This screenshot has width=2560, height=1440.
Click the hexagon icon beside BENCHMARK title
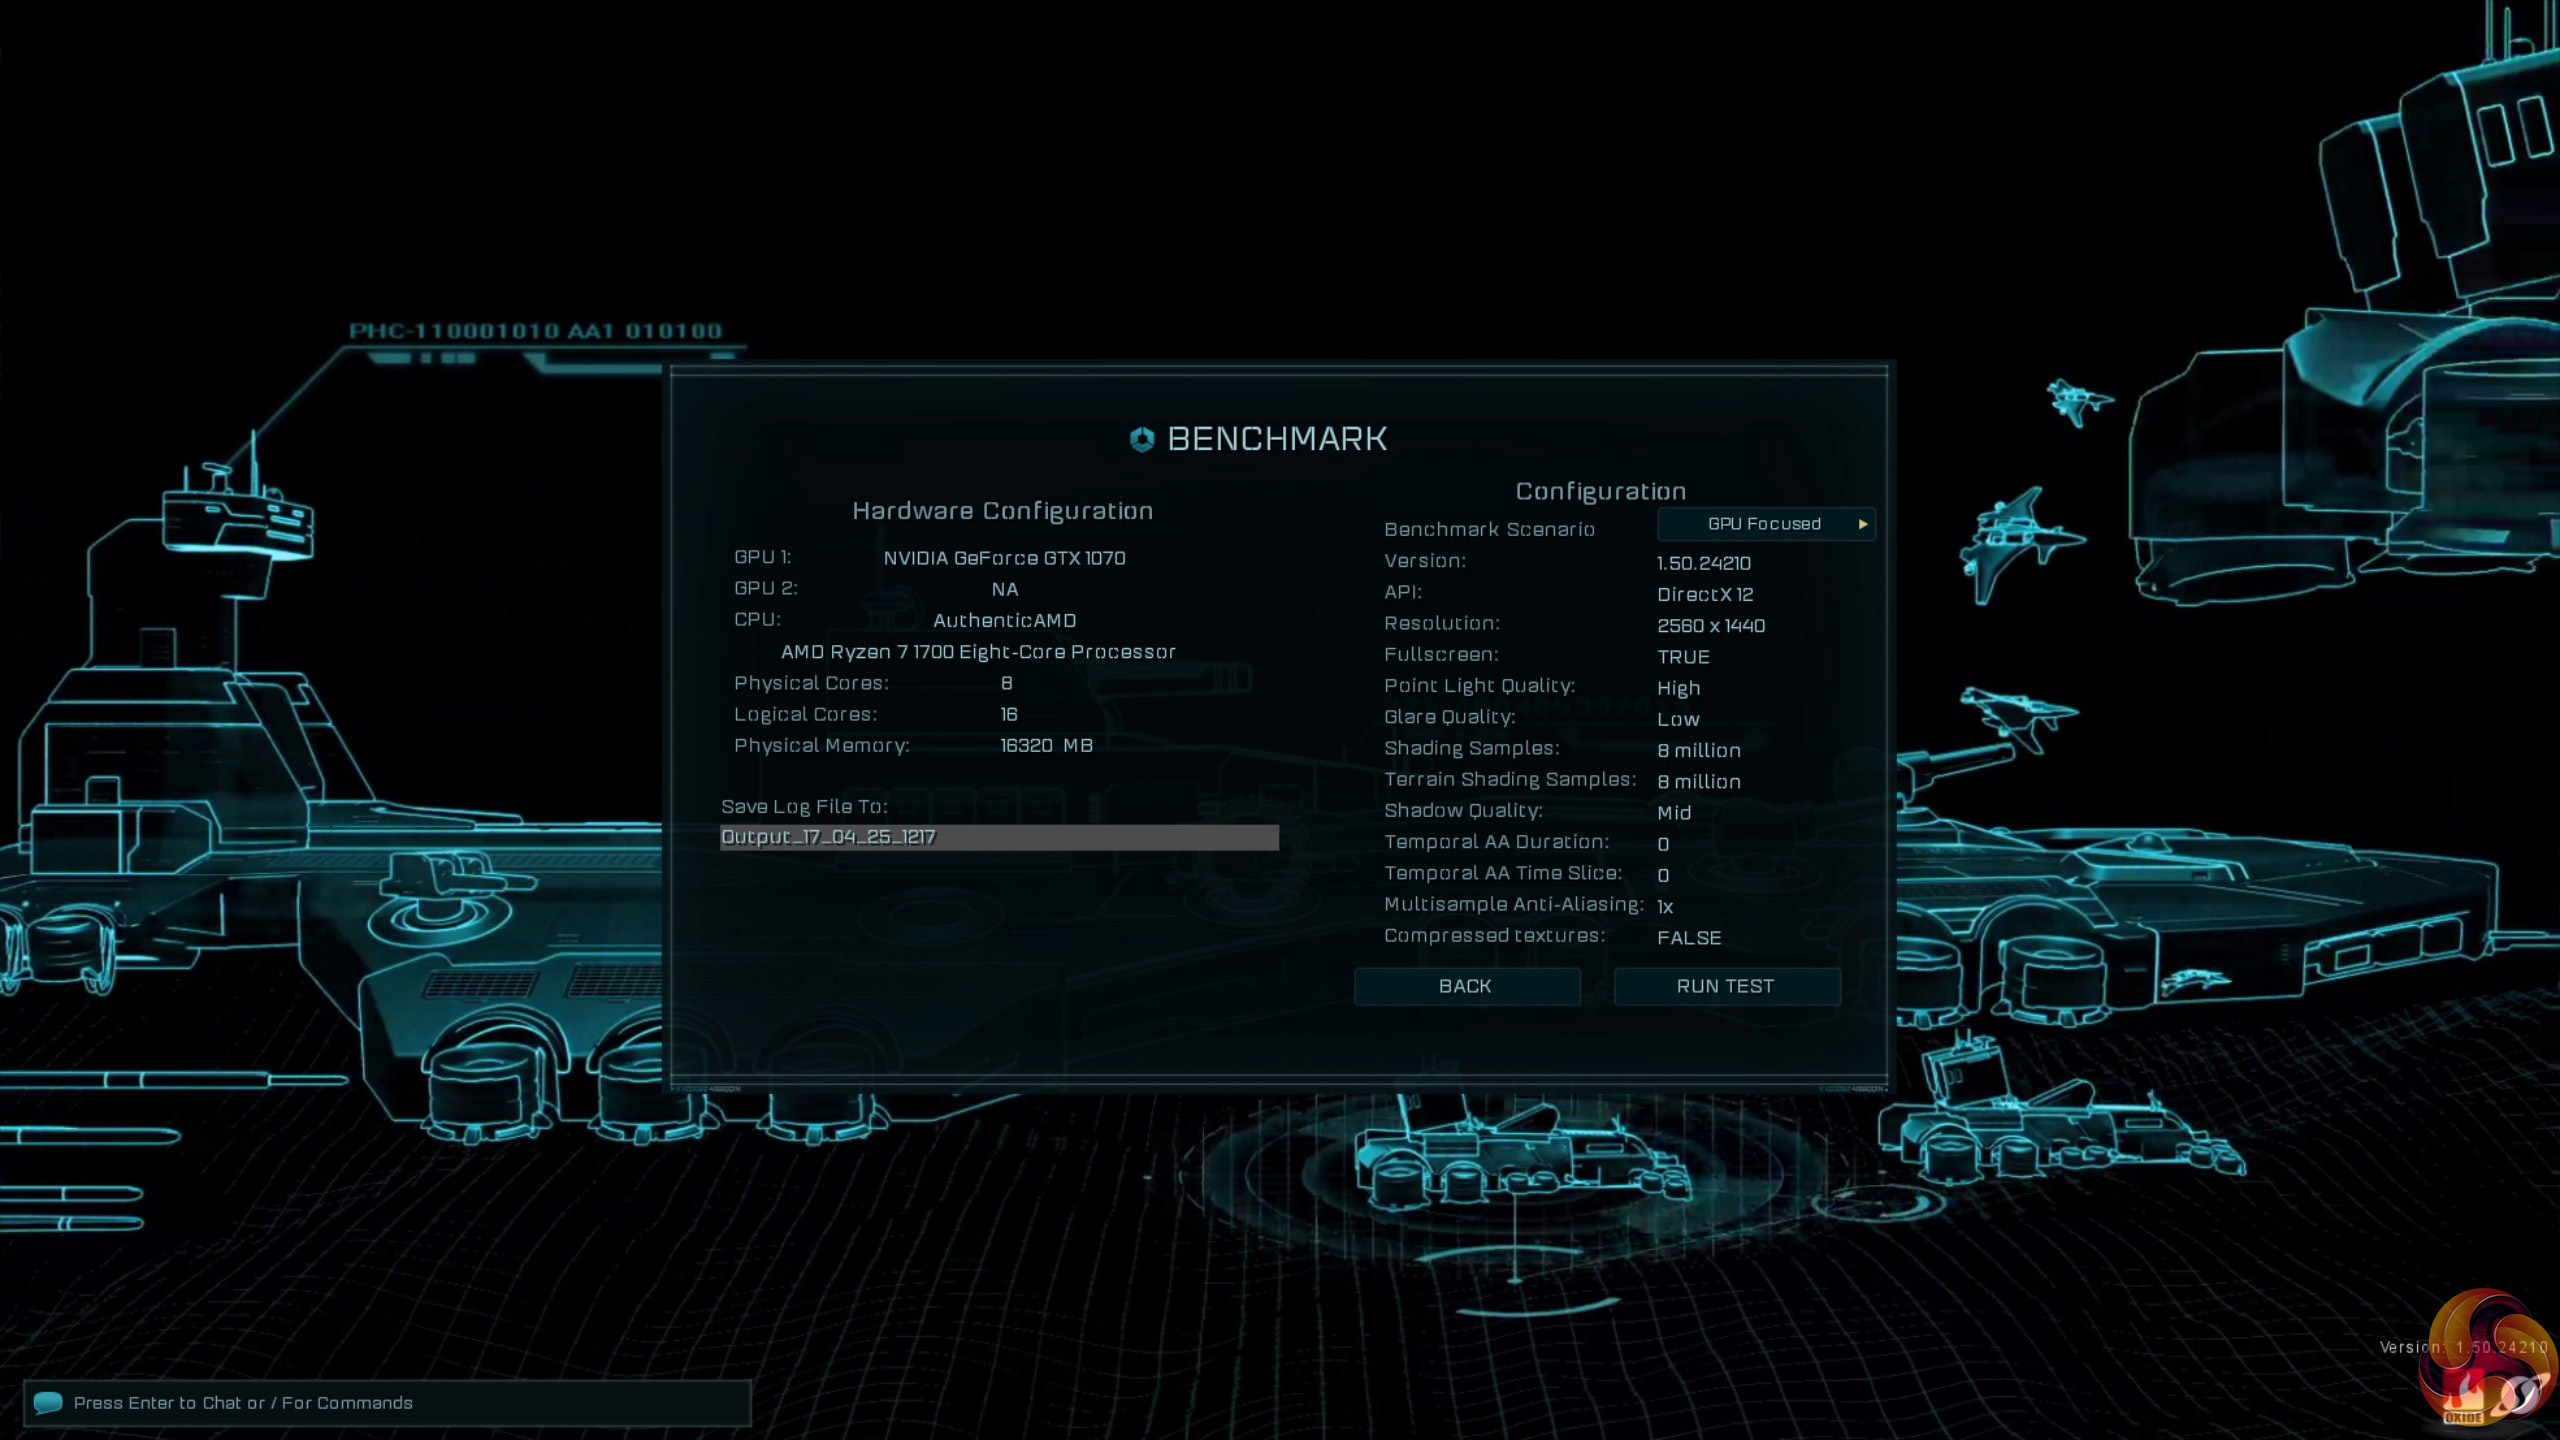click(1142, 439)
